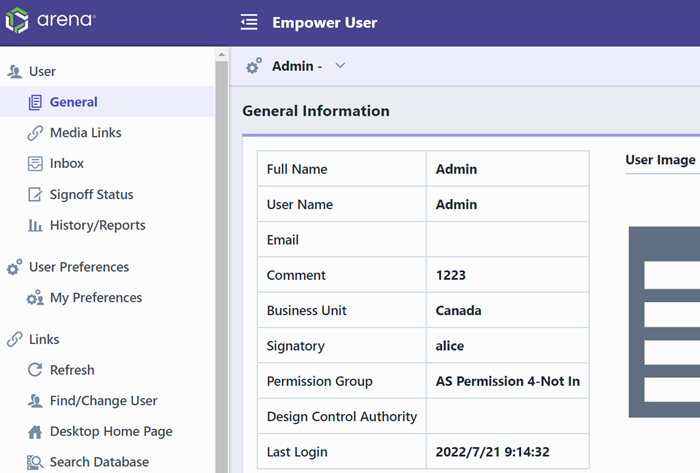
Task: Click gears icon beside Admin header
Action: pos(254,66)
